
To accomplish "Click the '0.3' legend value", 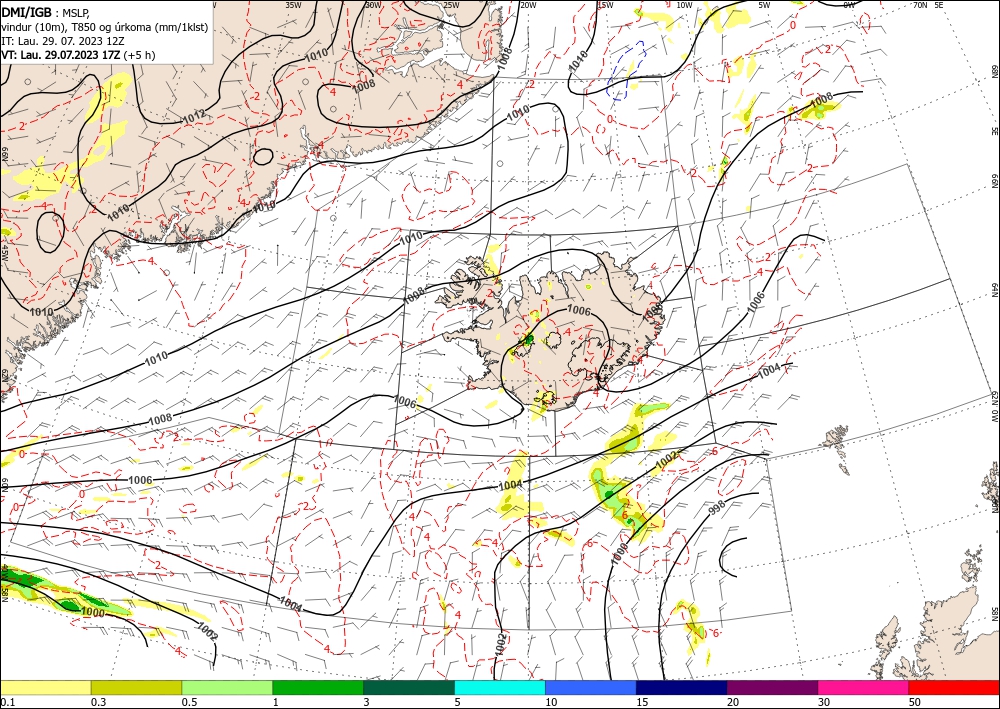I will 98,702.
